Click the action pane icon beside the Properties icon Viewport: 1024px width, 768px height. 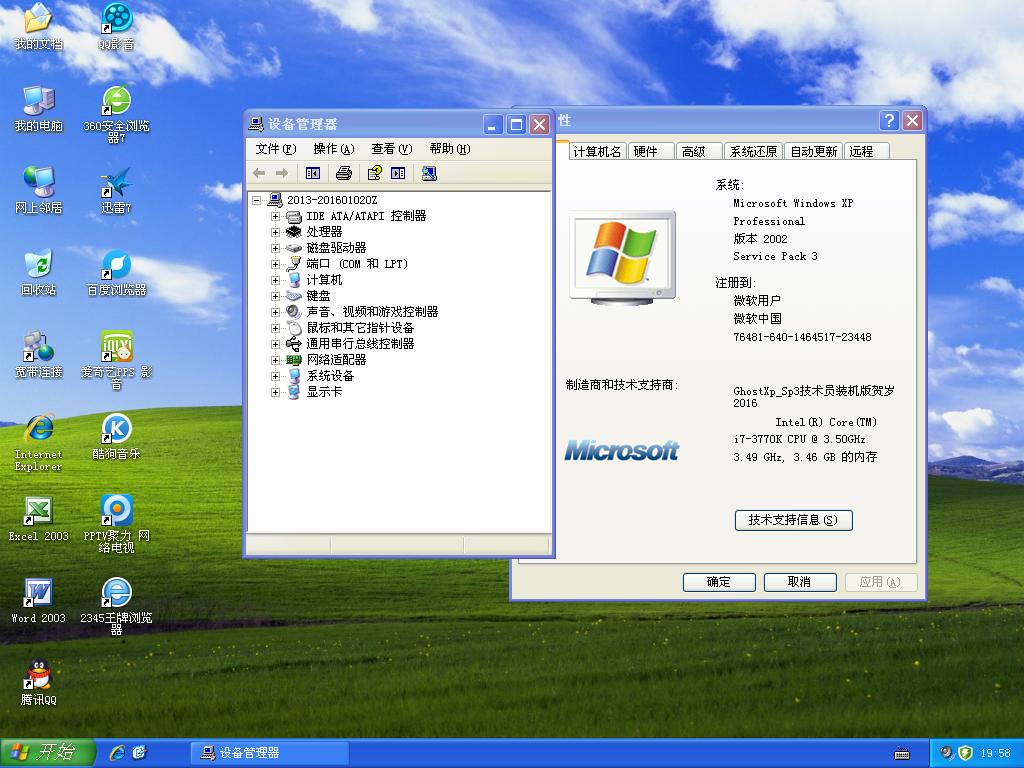(x=398, y=173)
